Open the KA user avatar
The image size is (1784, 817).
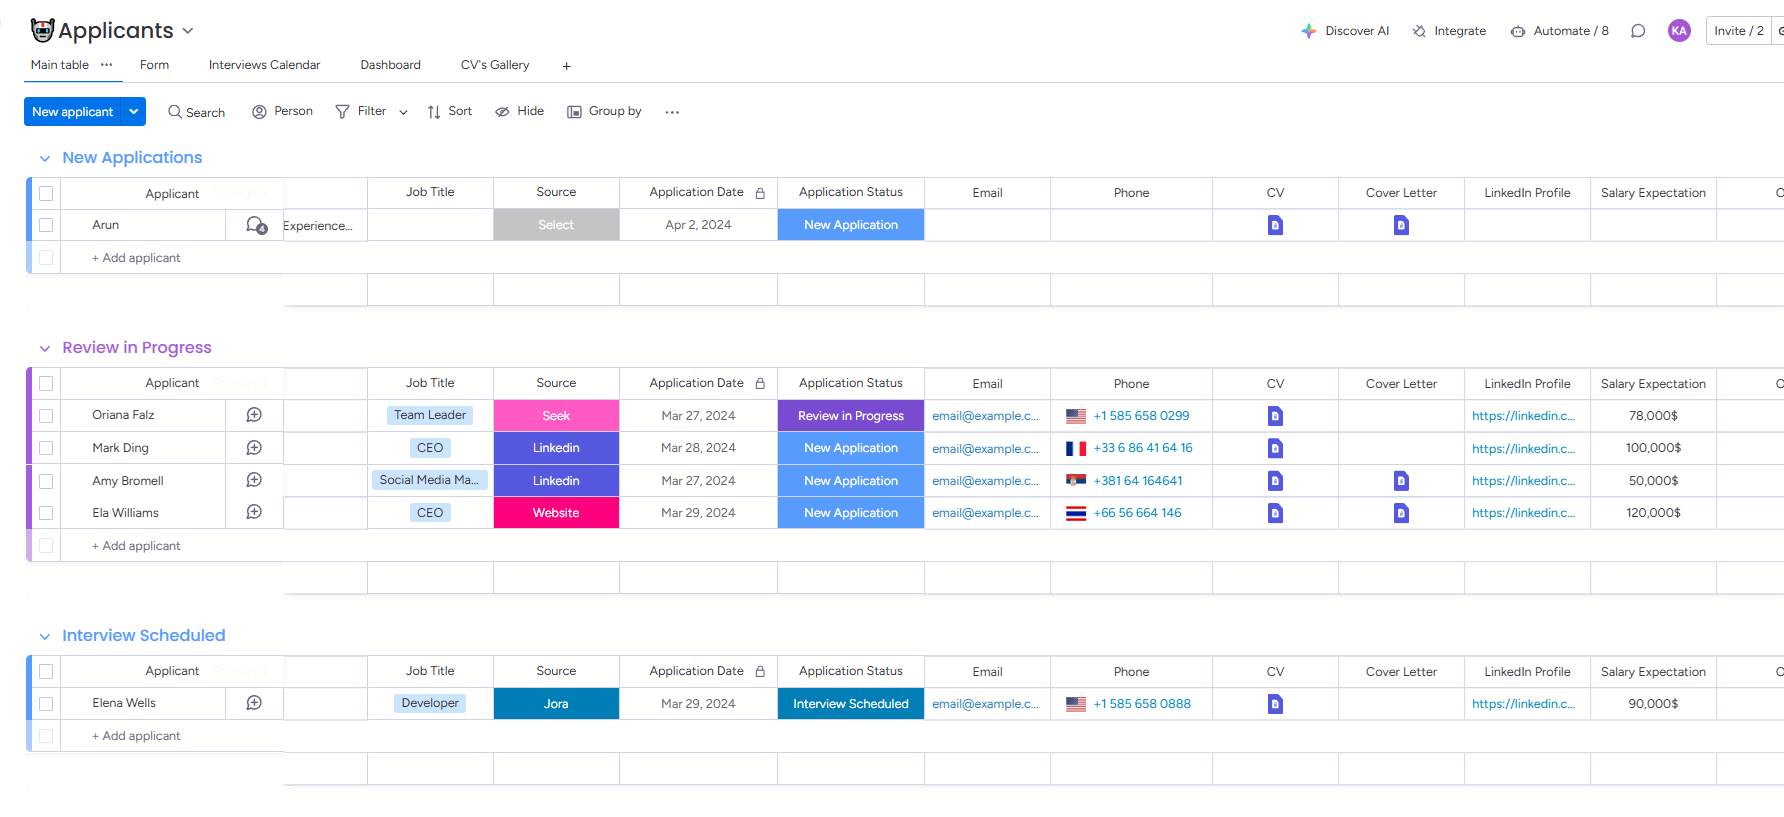click(x=1679, y=31)
